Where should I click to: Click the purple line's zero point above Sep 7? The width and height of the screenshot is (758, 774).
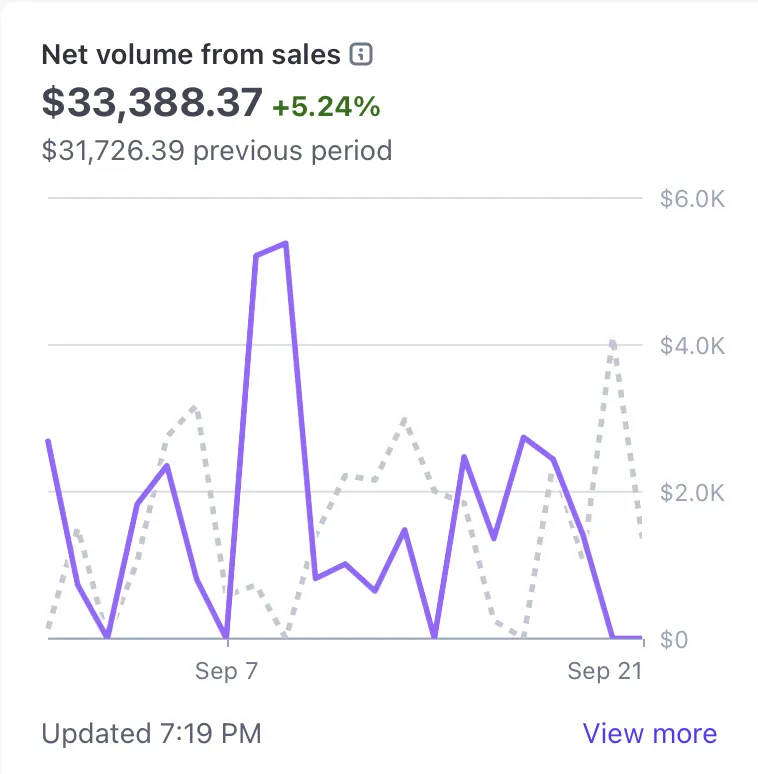point(227,637)
